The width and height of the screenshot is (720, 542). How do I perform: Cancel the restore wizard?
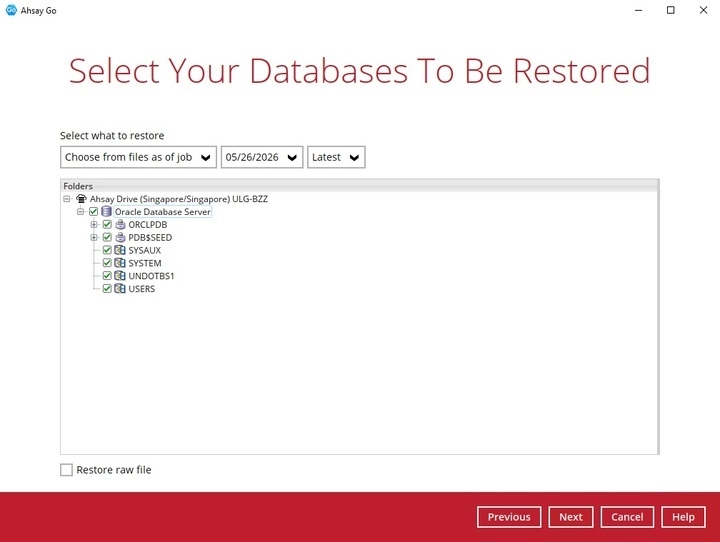627,517
